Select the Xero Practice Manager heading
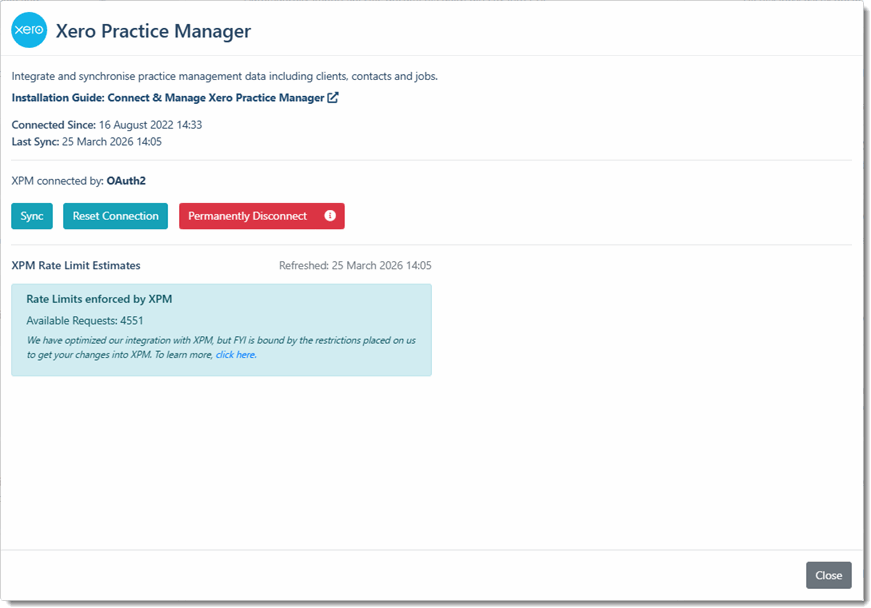Screen dimensions: 871x608 click(x=153, y=31)
